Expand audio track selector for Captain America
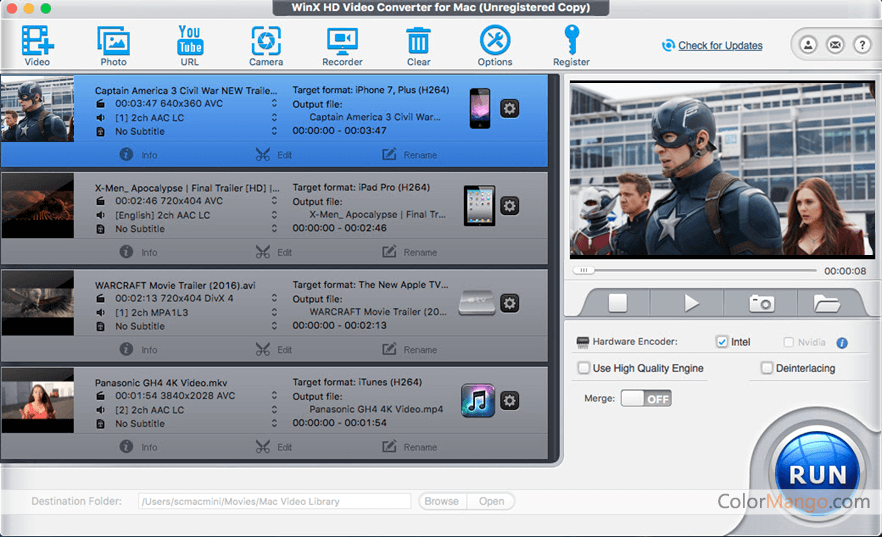The image size is (882, 537). click(x=274, y=117)
